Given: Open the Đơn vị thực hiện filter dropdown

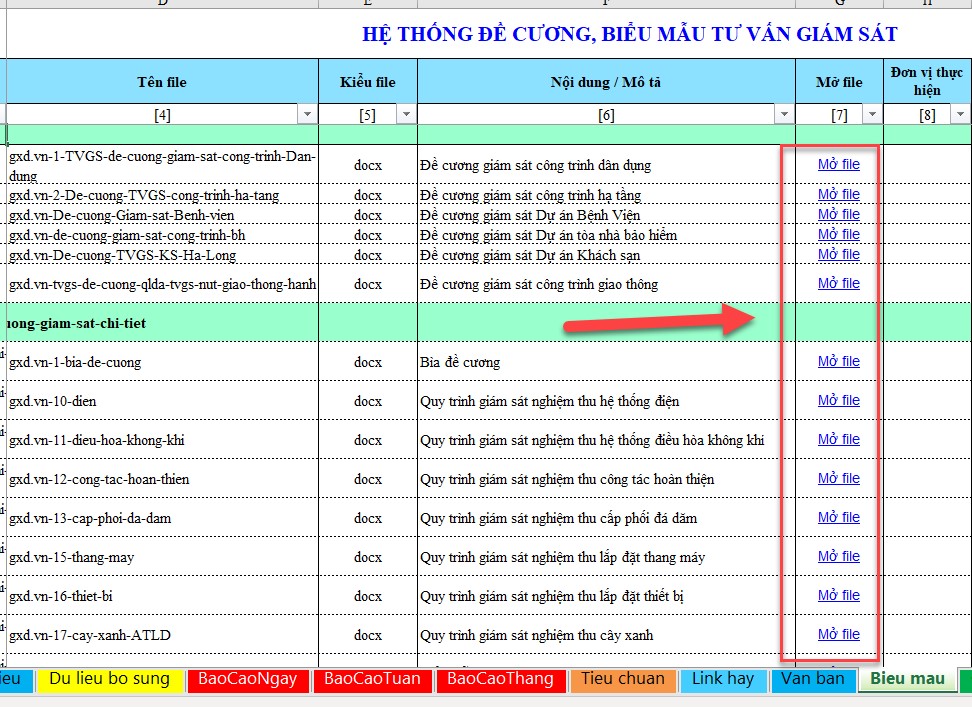Looking at the screenshot, I should pos(961,115).
